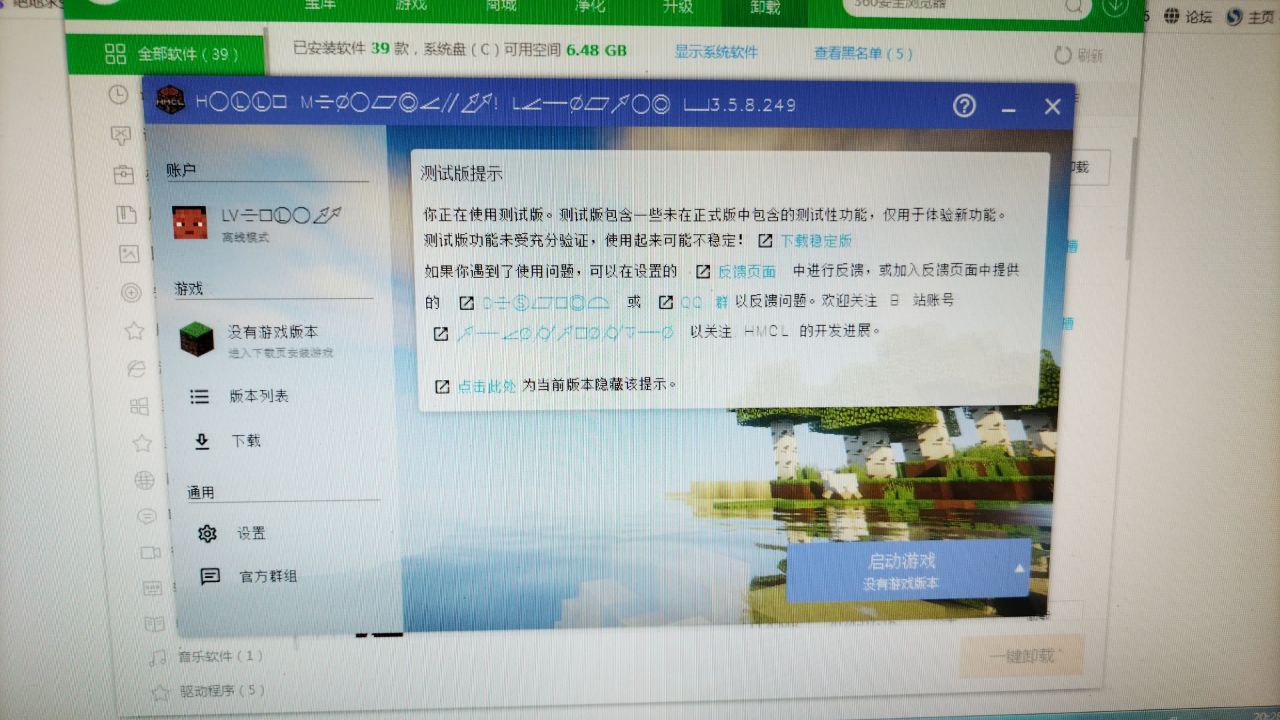Open the help question mark icon

coord(964,106)
